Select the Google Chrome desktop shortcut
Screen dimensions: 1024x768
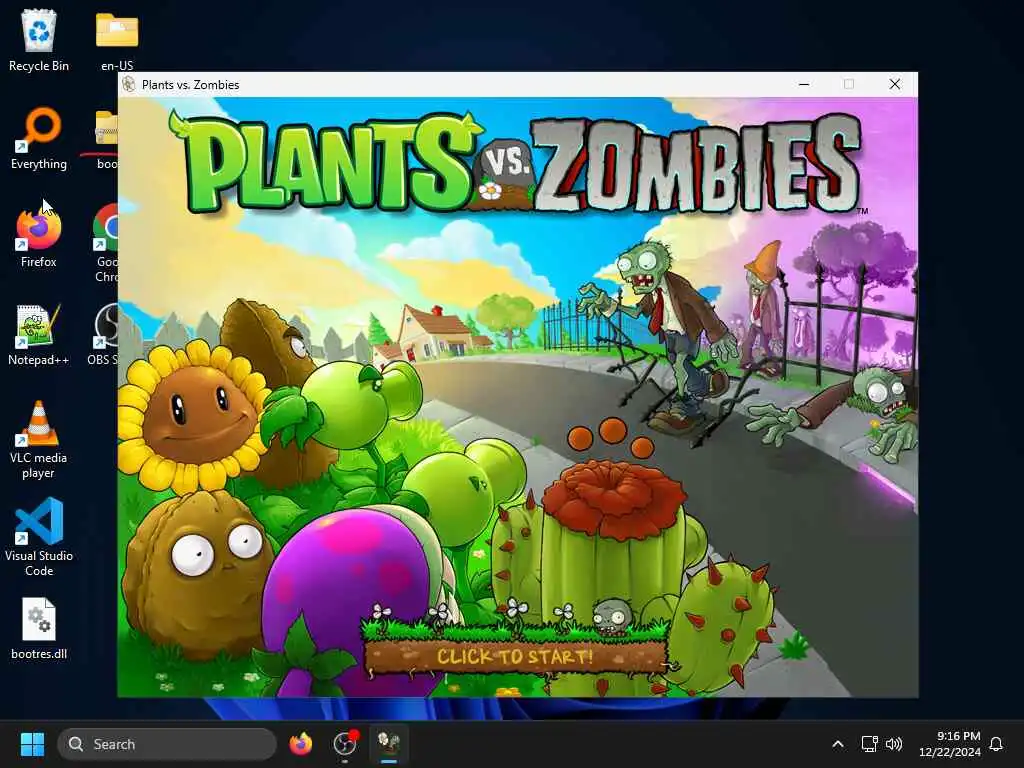point(108,243)
